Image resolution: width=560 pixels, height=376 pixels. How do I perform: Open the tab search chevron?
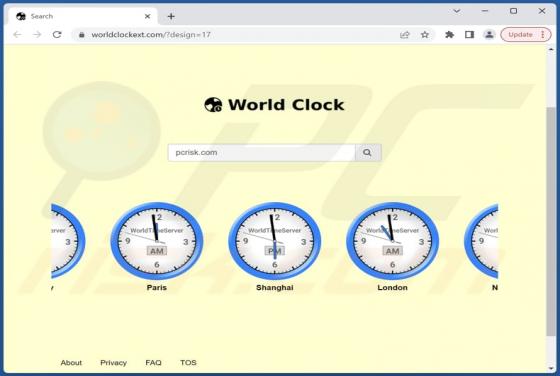[x=456, y=11]
